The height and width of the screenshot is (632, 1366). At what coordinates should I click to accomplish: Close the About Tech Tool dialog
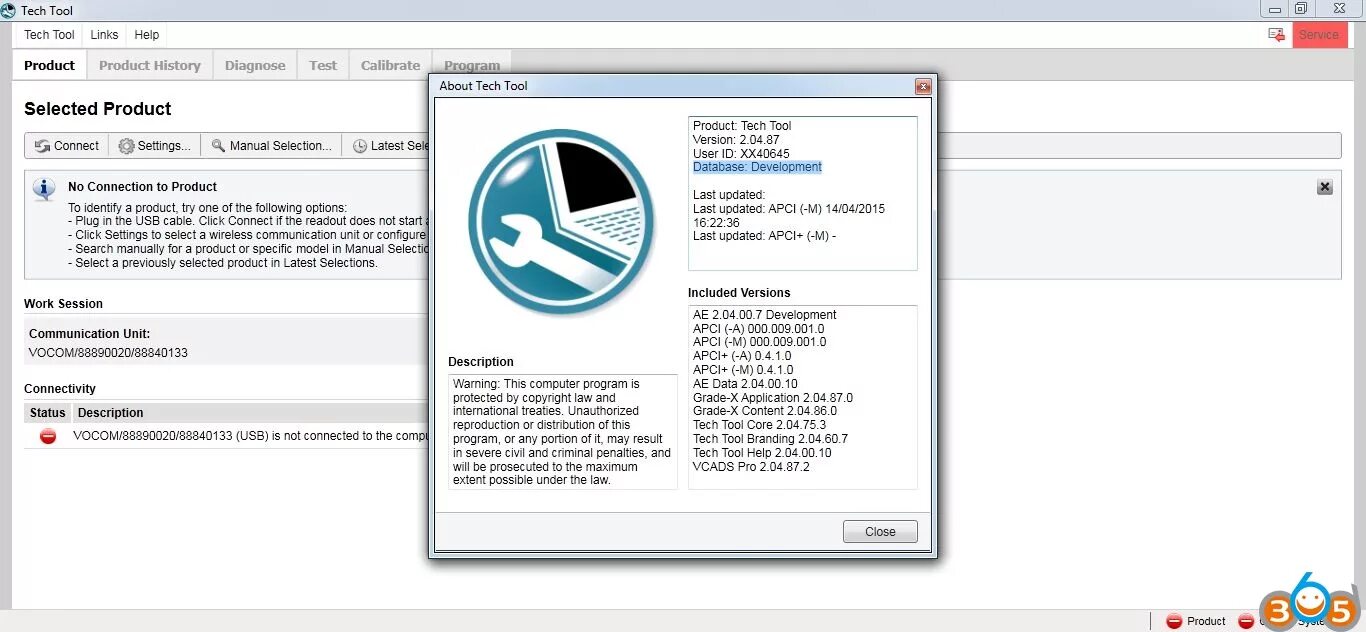(x=880, y=532)
